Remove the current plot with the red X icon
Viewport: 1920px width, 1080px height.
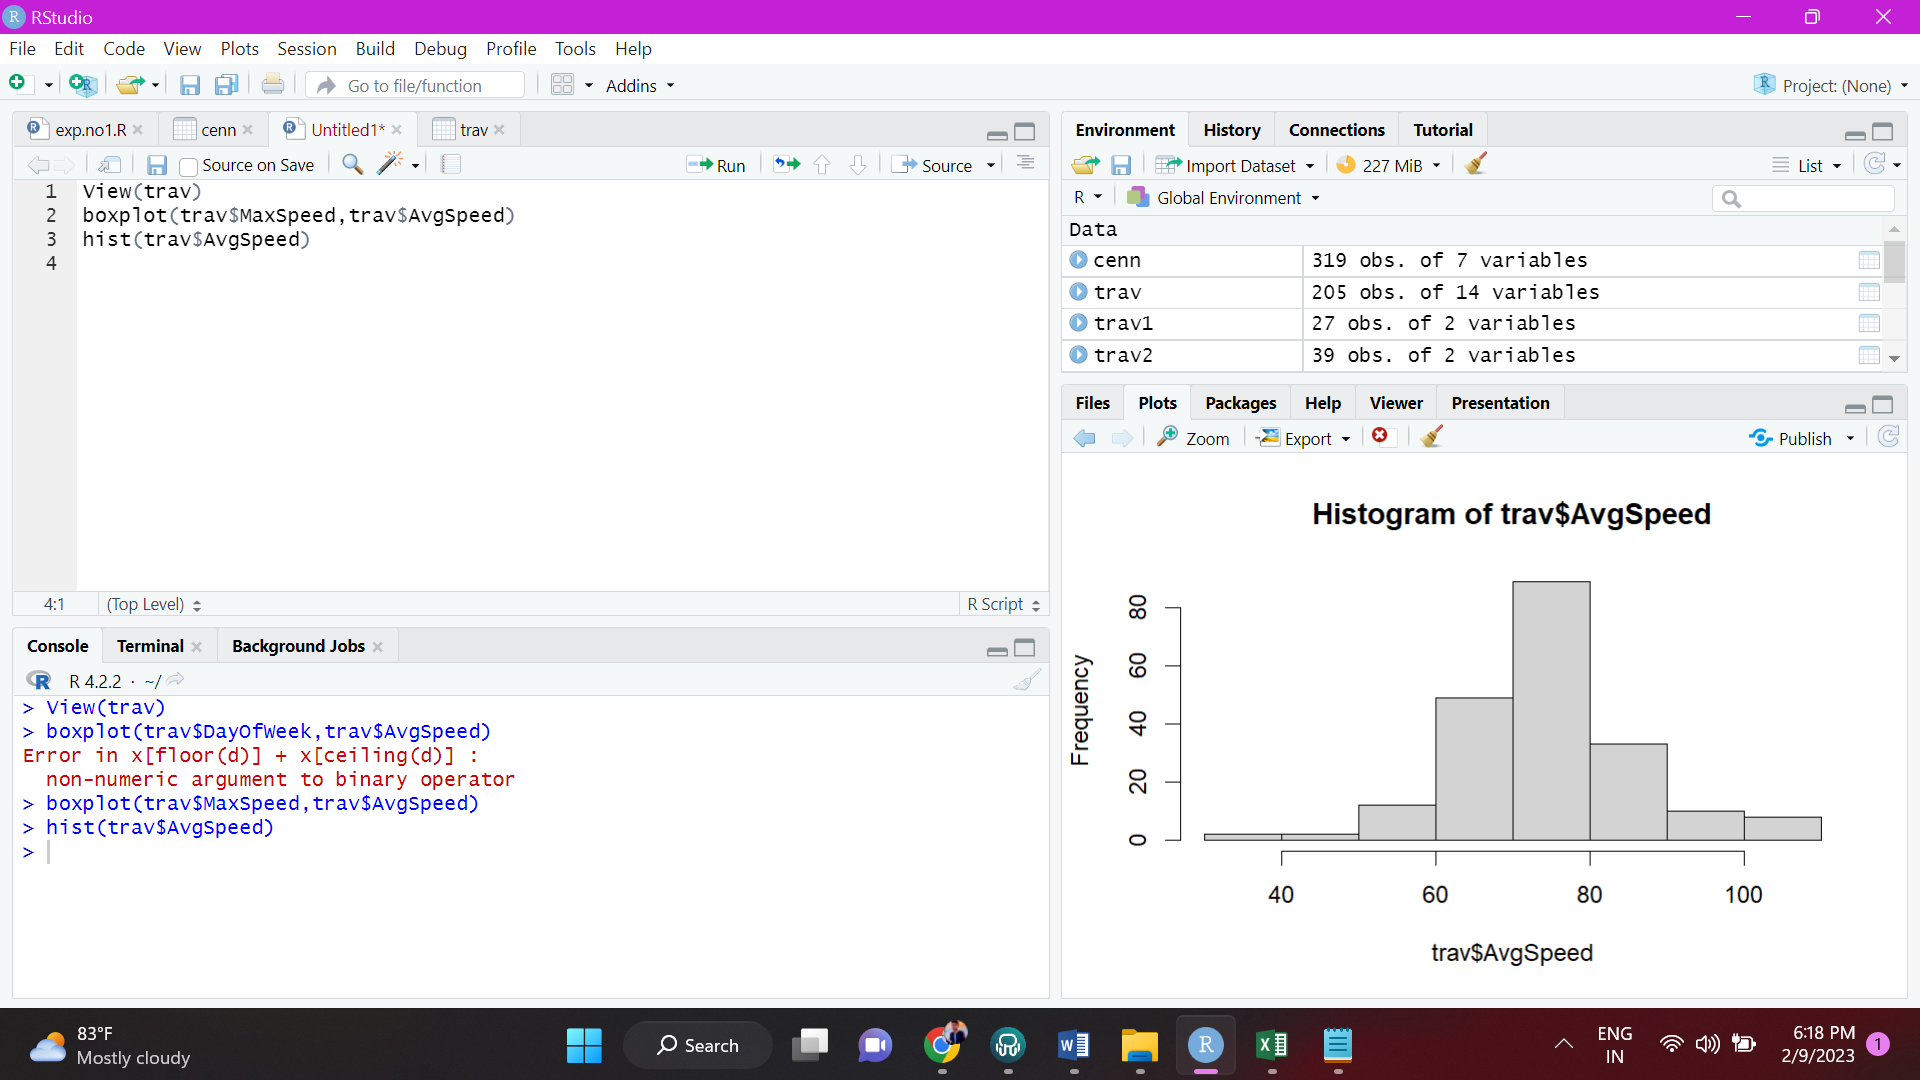point(1382,437)
